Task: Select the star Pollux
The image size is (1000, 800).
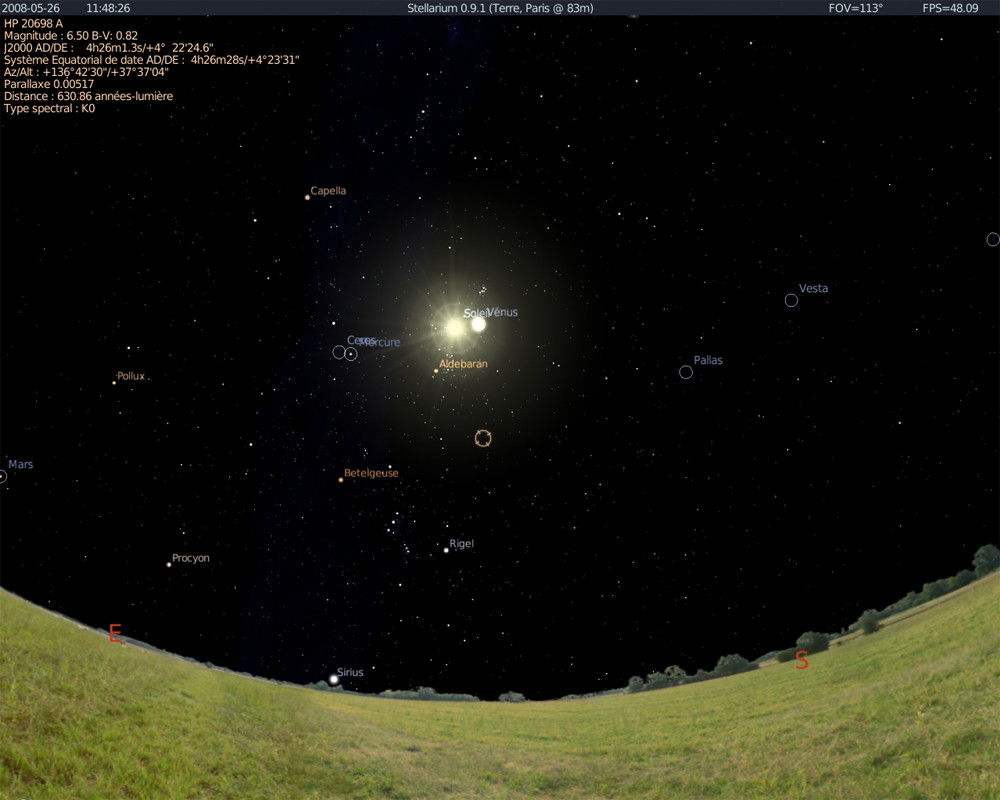Action: (113, 383)
